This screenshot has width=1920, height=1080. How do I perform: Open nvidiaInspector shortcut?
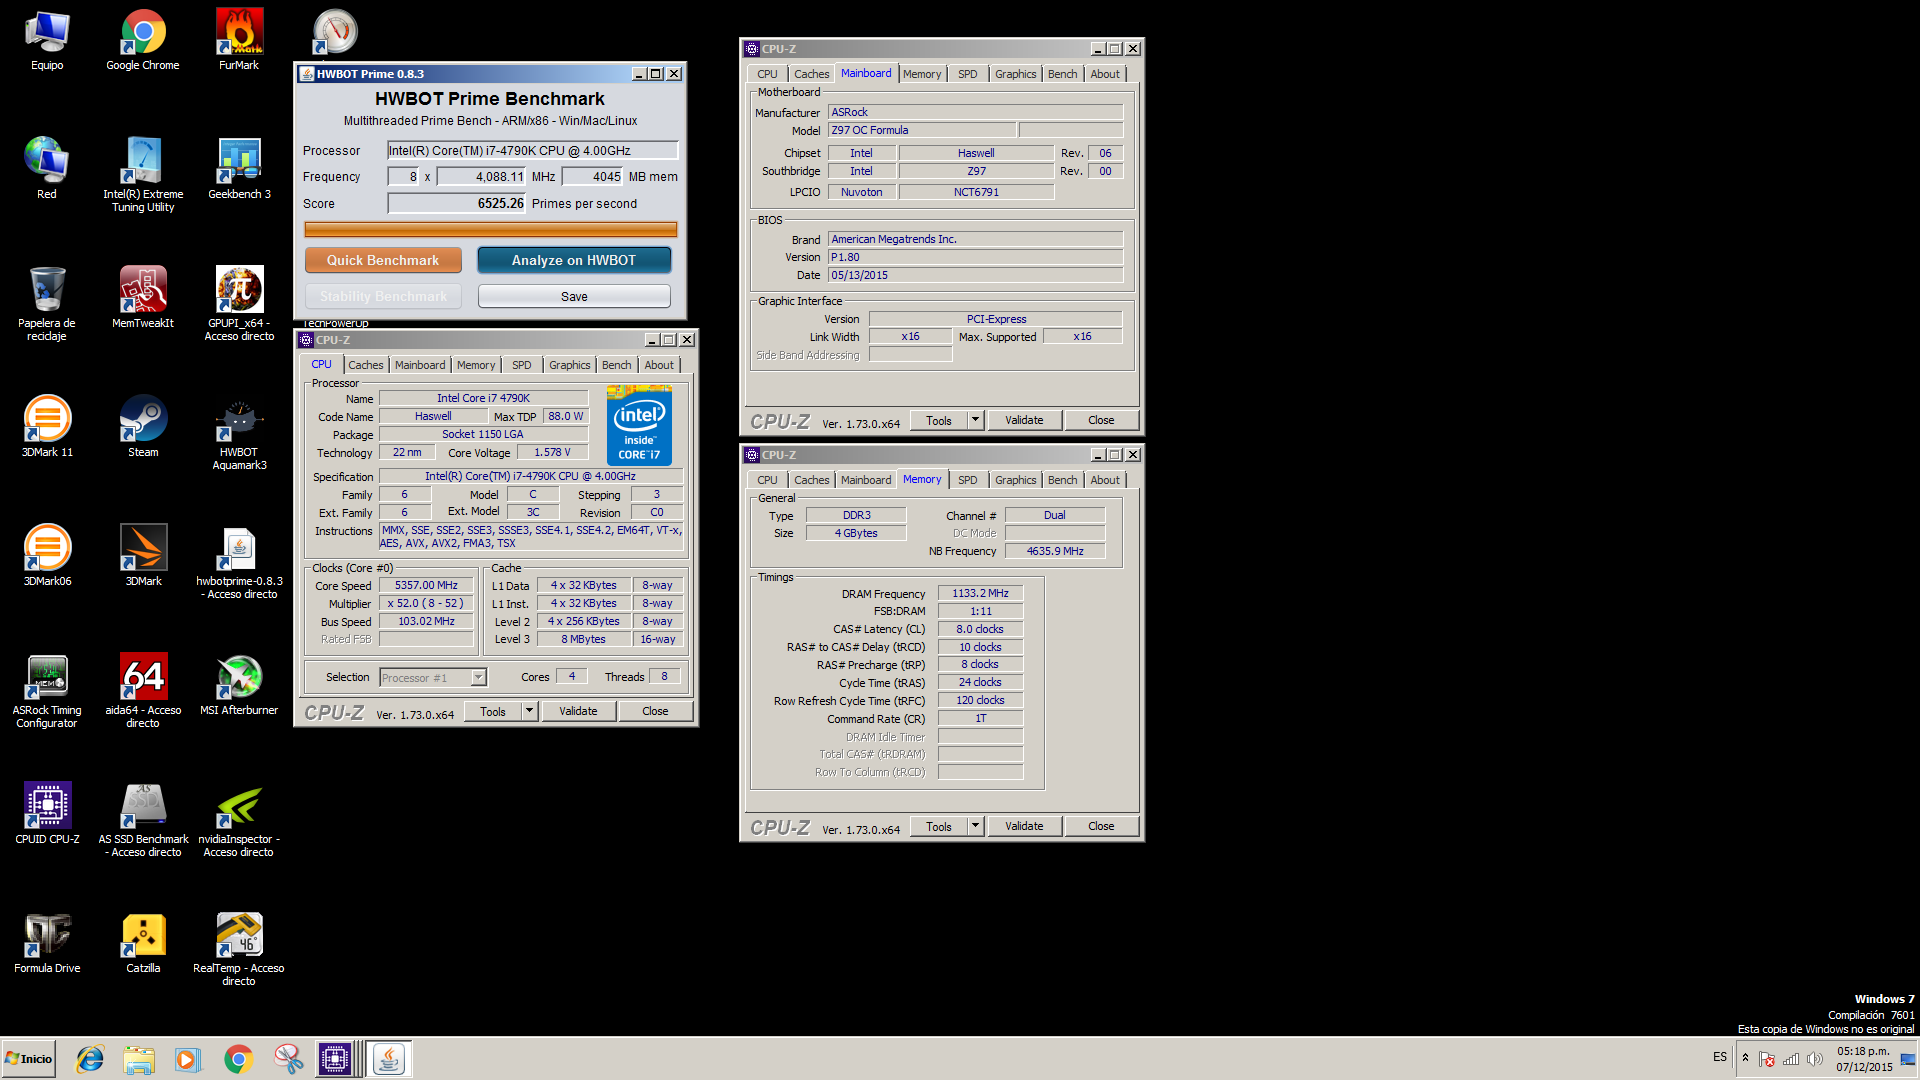(239, 819)
